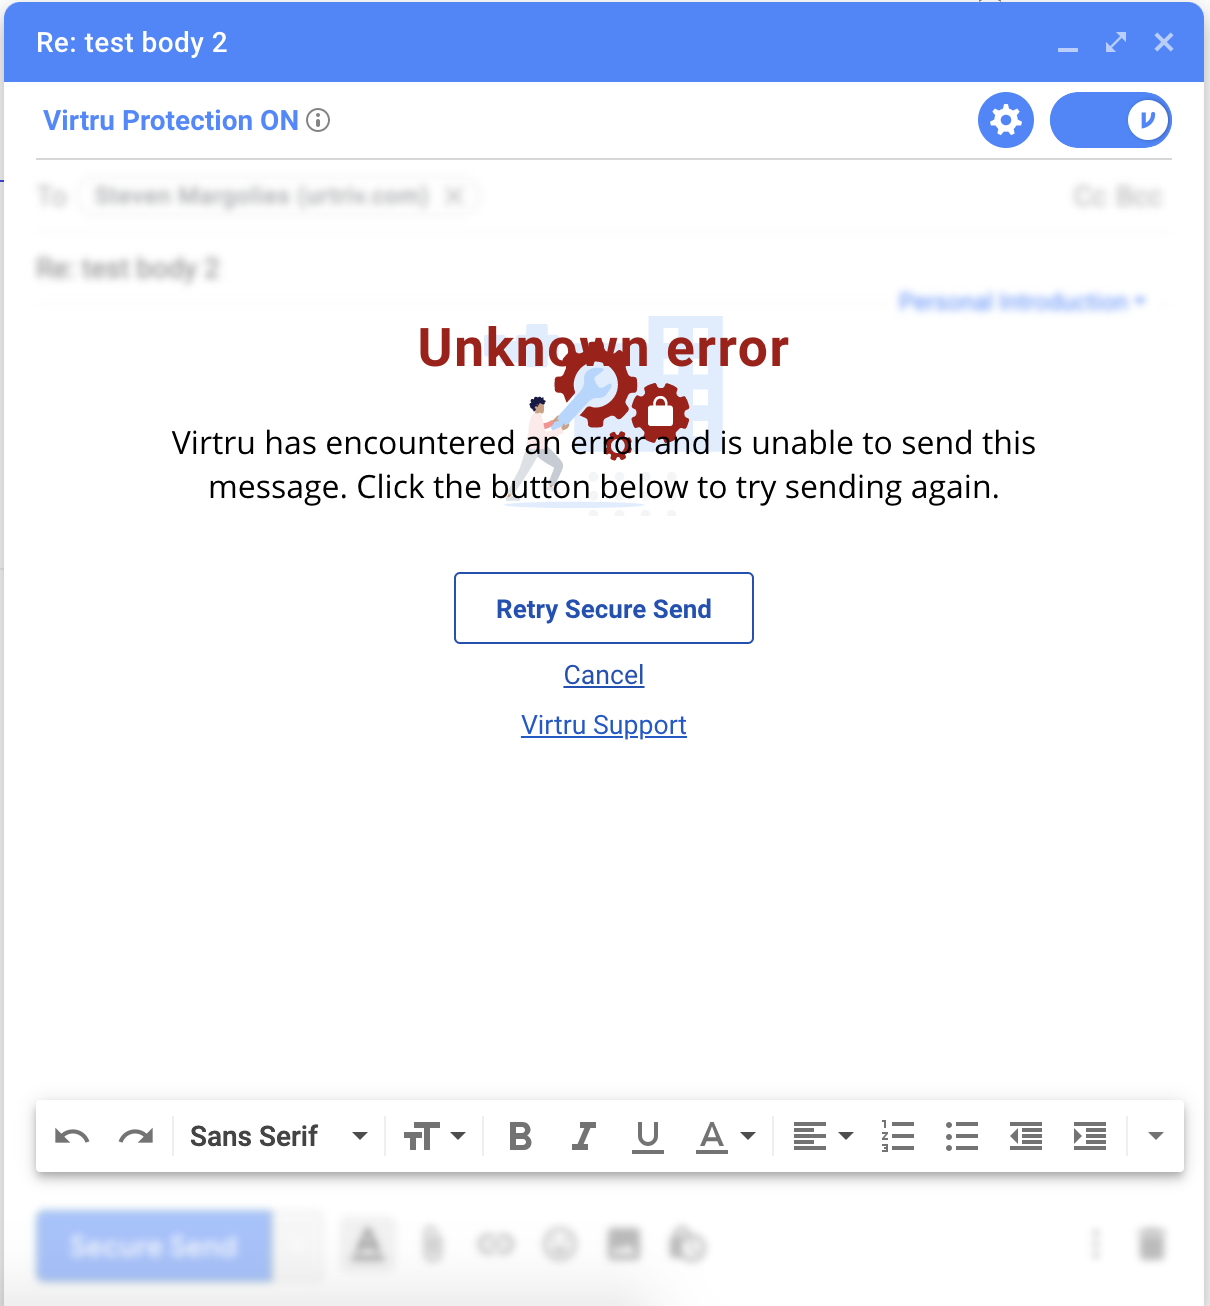Insert a bulleted list
The image size is (1210, 1306).
point(962,1136)
